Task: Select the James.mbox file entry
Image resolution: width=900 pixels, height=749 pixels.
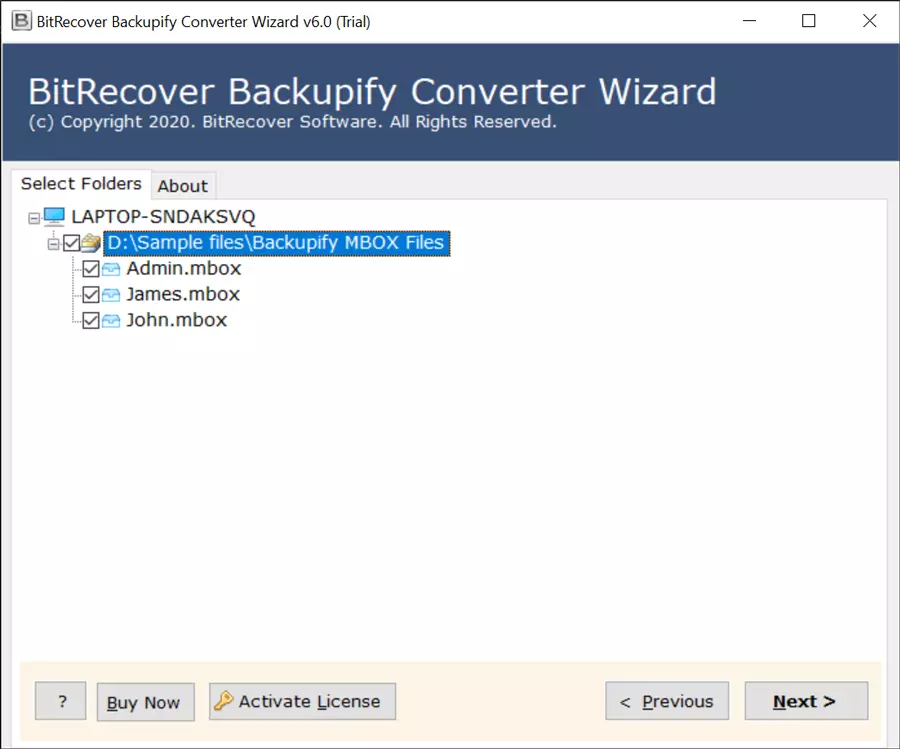Action: point(183,294)
